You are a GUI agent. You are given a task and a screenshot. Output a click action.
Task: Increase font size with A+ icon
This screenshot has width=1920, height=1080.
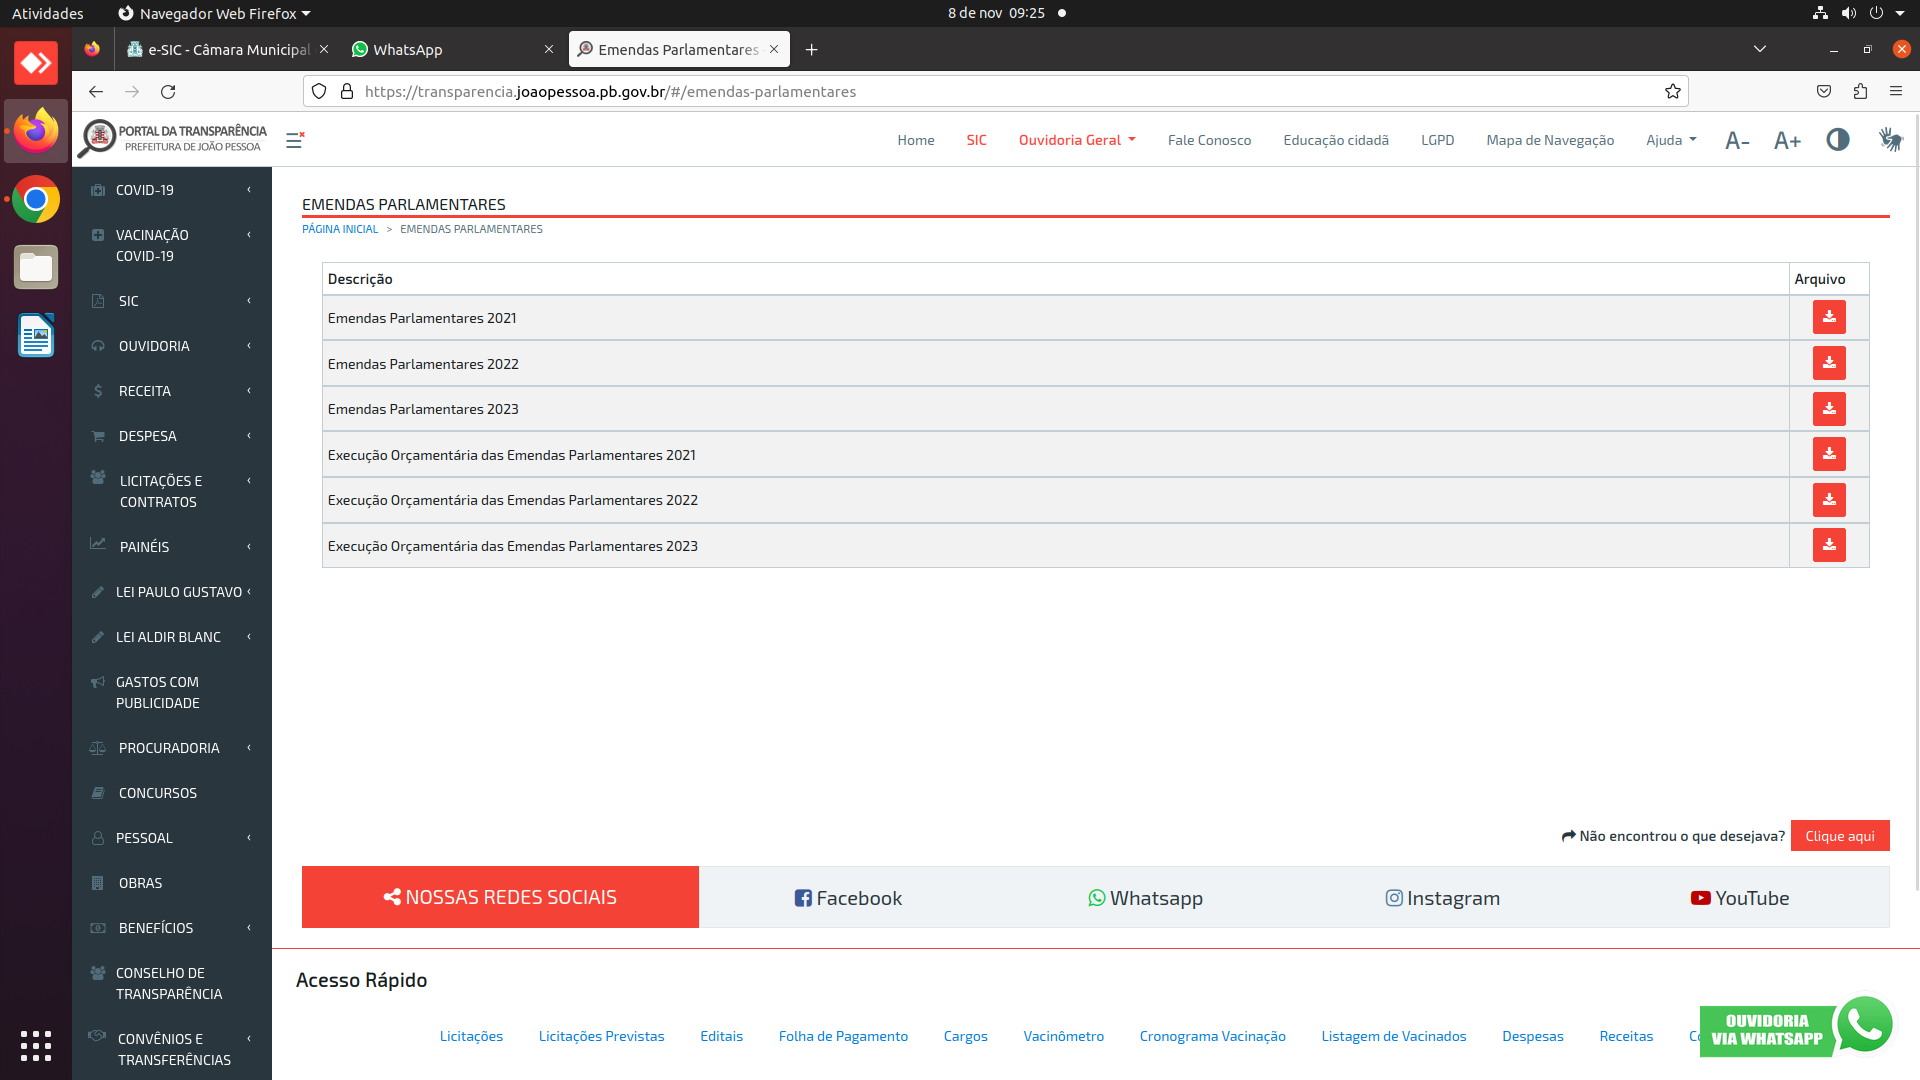(1787, 141)
